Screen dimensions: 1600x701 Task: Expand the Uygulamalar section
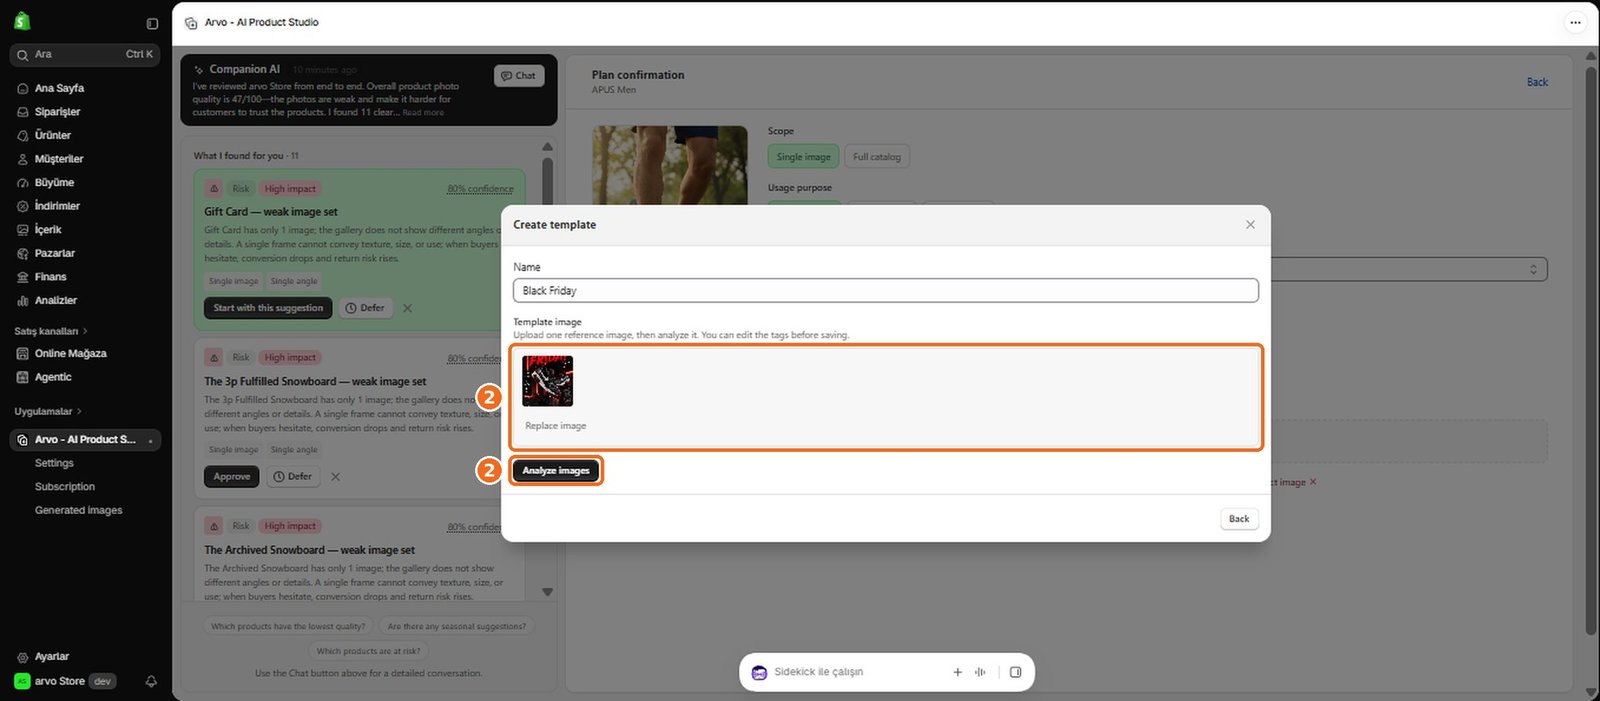point(48,411)
